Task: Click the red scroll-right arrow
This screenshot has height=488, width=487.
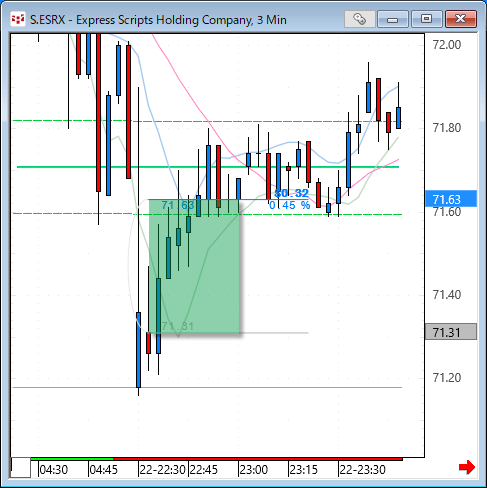Action: tap(466, 467)
